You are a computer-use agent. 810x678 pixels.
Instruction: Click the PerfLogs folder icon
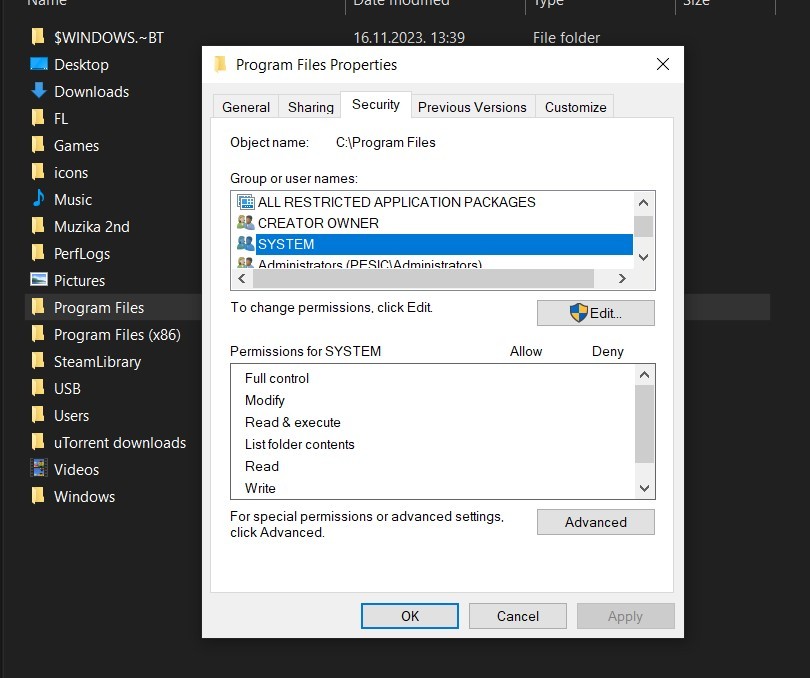38,253
